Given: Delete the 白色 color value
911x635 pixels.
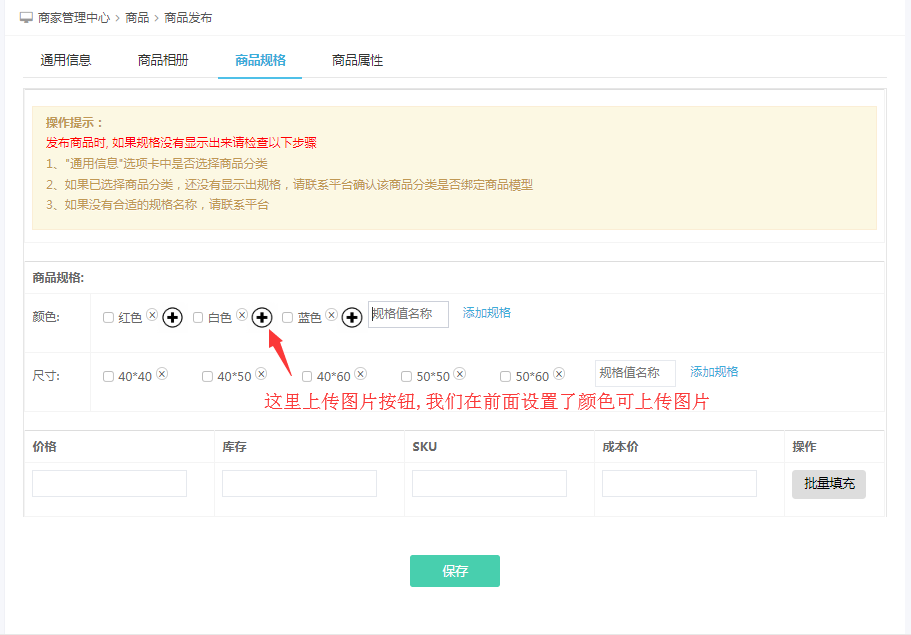Looking at the screenshot, I should [242, 314].
